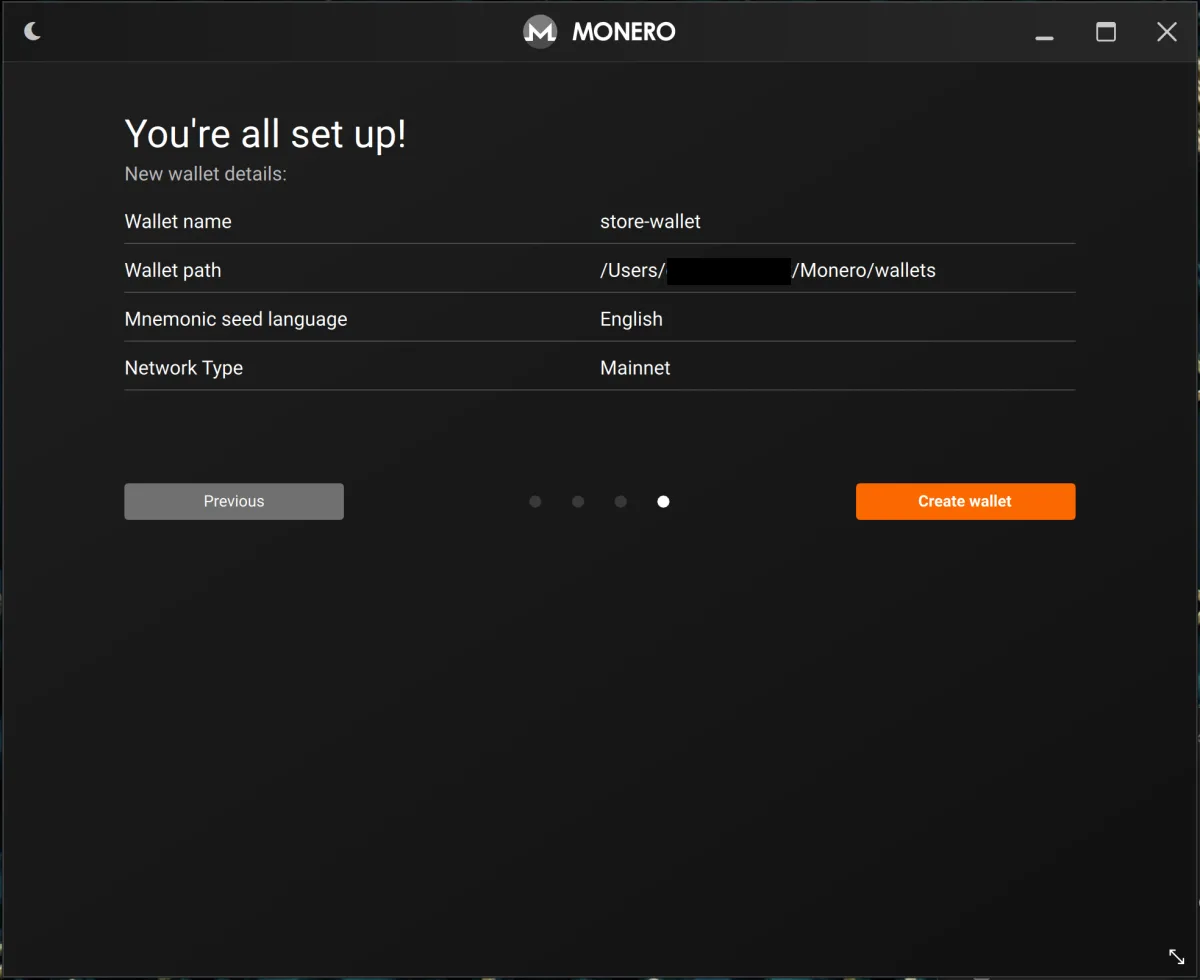
Task: Click the Monero logo in title bar
Action: [540, 32]
